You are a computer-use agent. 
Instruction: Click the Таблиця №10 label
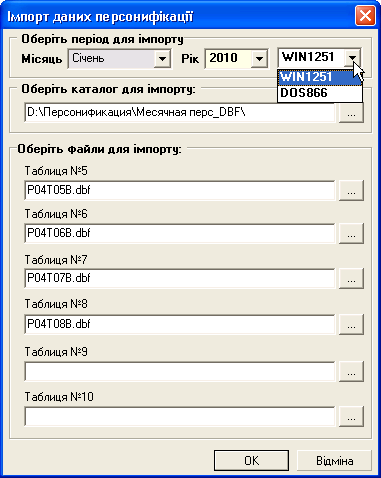click(x=59, y=397)
